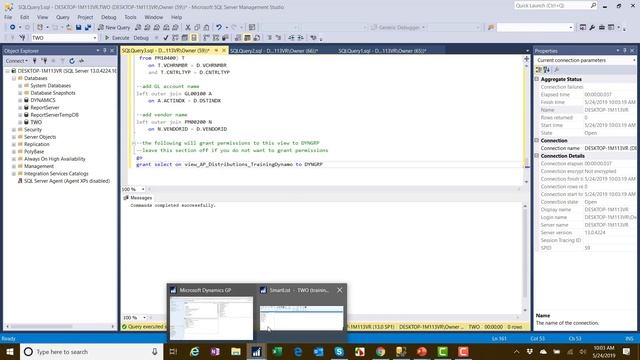Screen dimensions: 640x360
Task: Click the Paste clipboard icon
Action: 207,27
